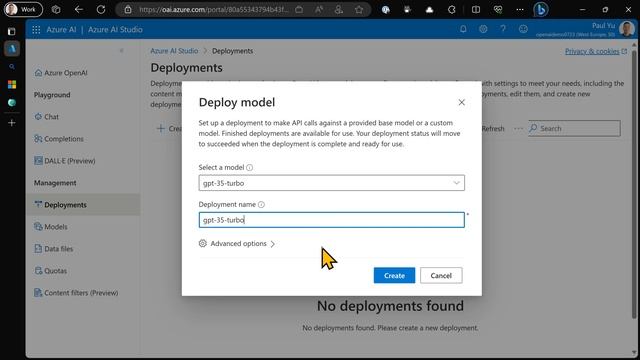Add a new tab with plus icon
Screen dimensions: 640x360
coord(11,122)
